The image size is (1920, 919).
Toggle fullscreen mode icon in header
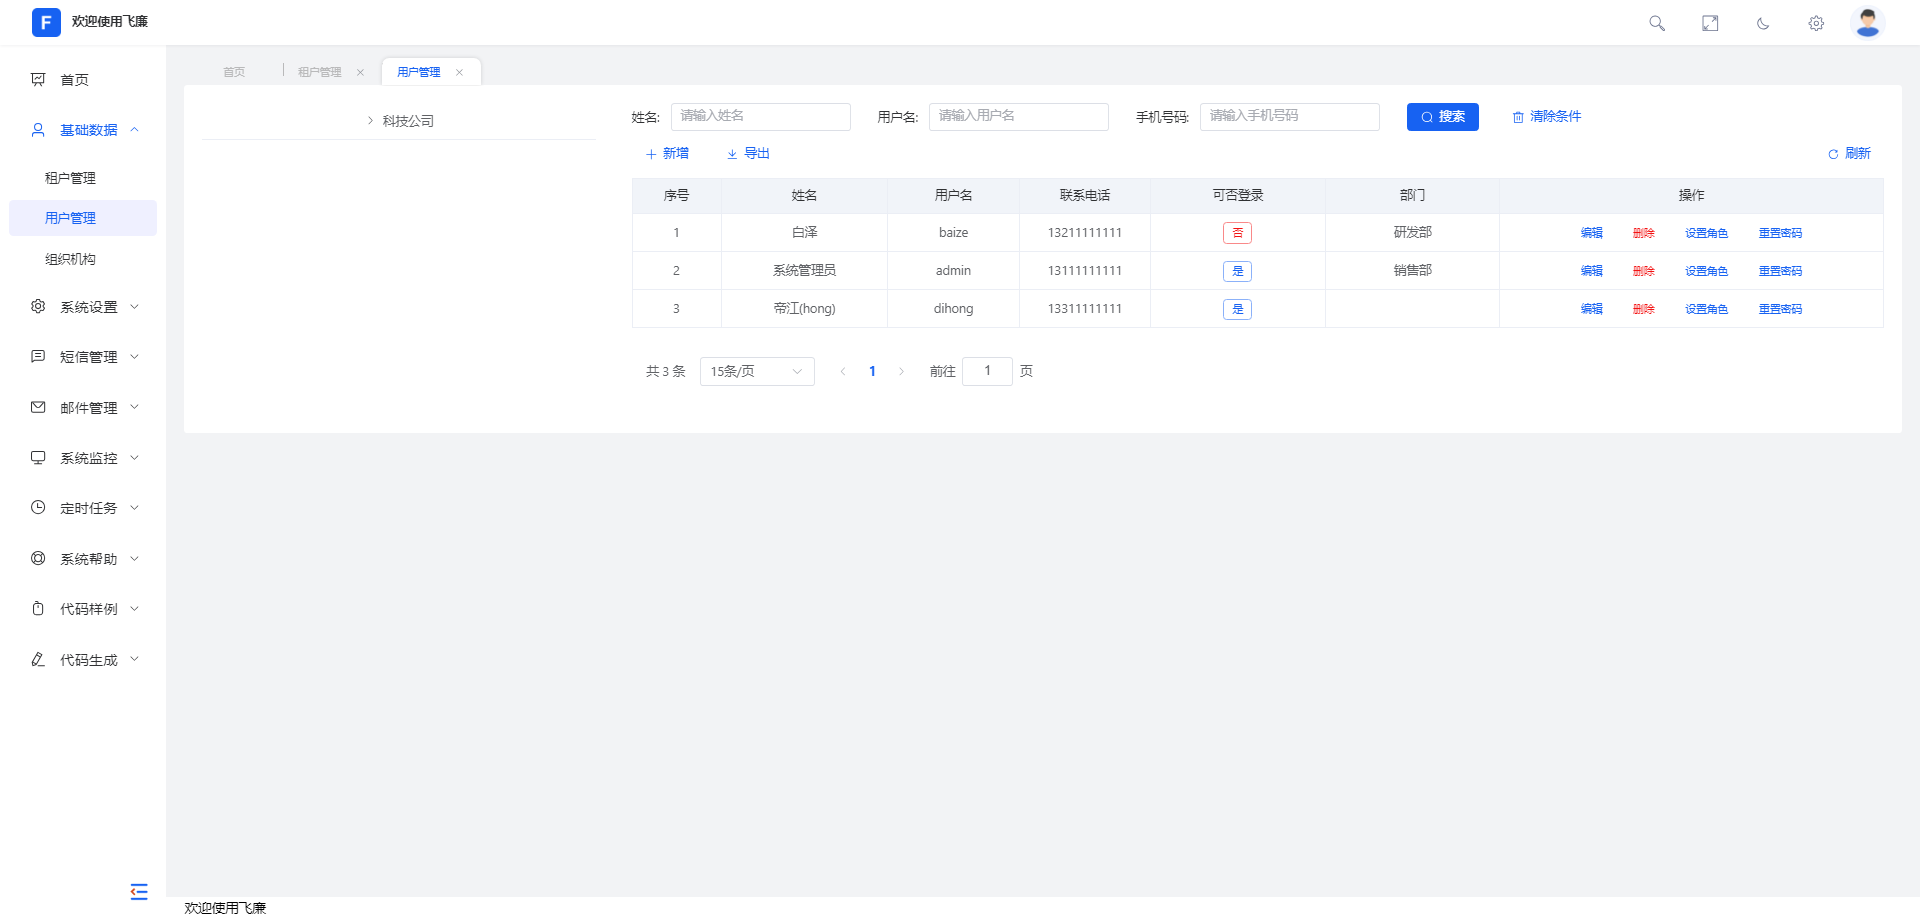[1710, 23]
